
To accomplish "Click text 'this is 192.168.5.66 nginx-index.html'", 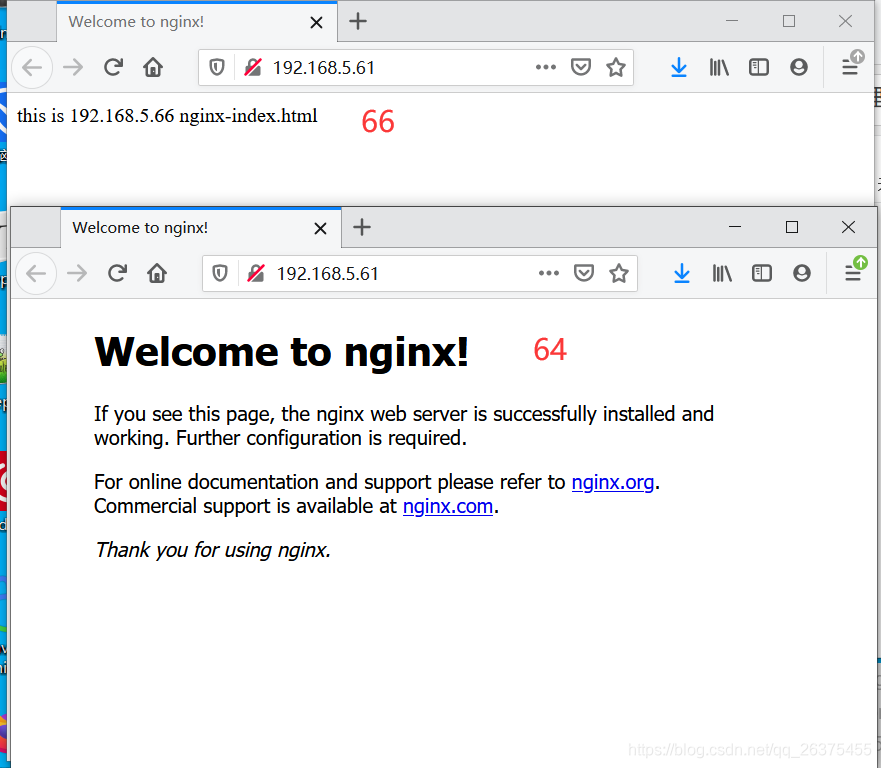I will pos(167,116).
